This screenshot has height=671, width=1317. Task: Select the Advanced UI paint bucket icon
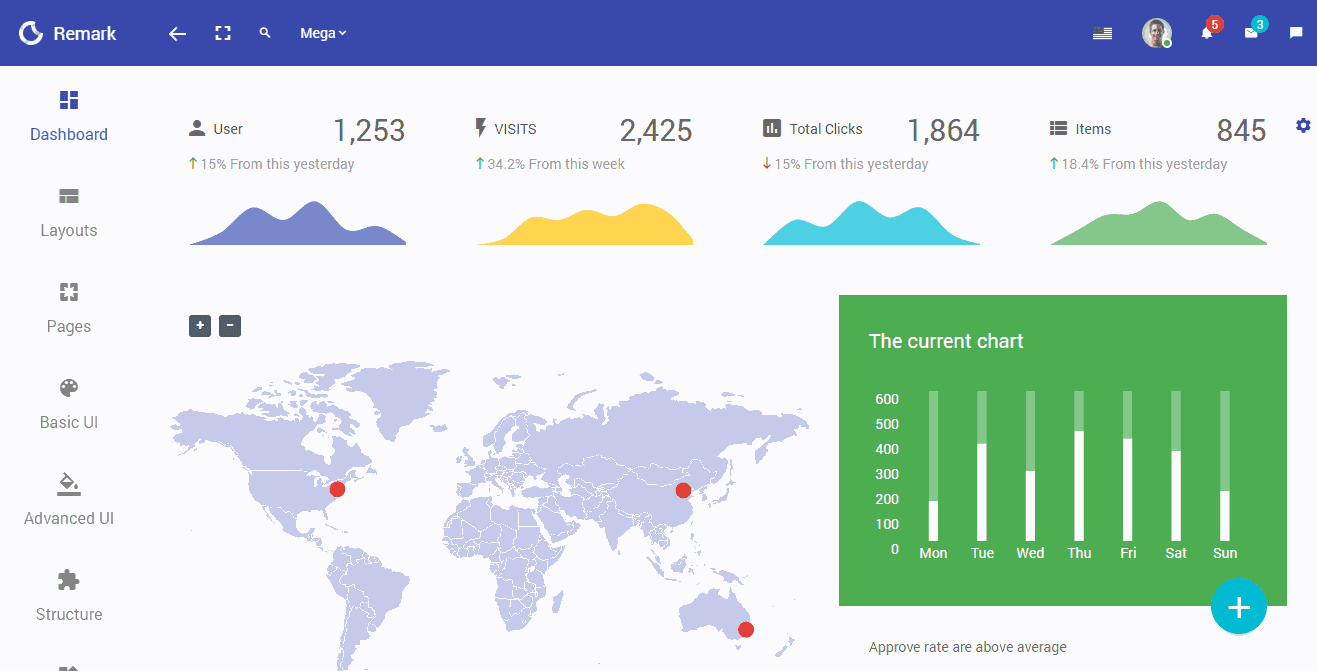[x=68, y=483]
